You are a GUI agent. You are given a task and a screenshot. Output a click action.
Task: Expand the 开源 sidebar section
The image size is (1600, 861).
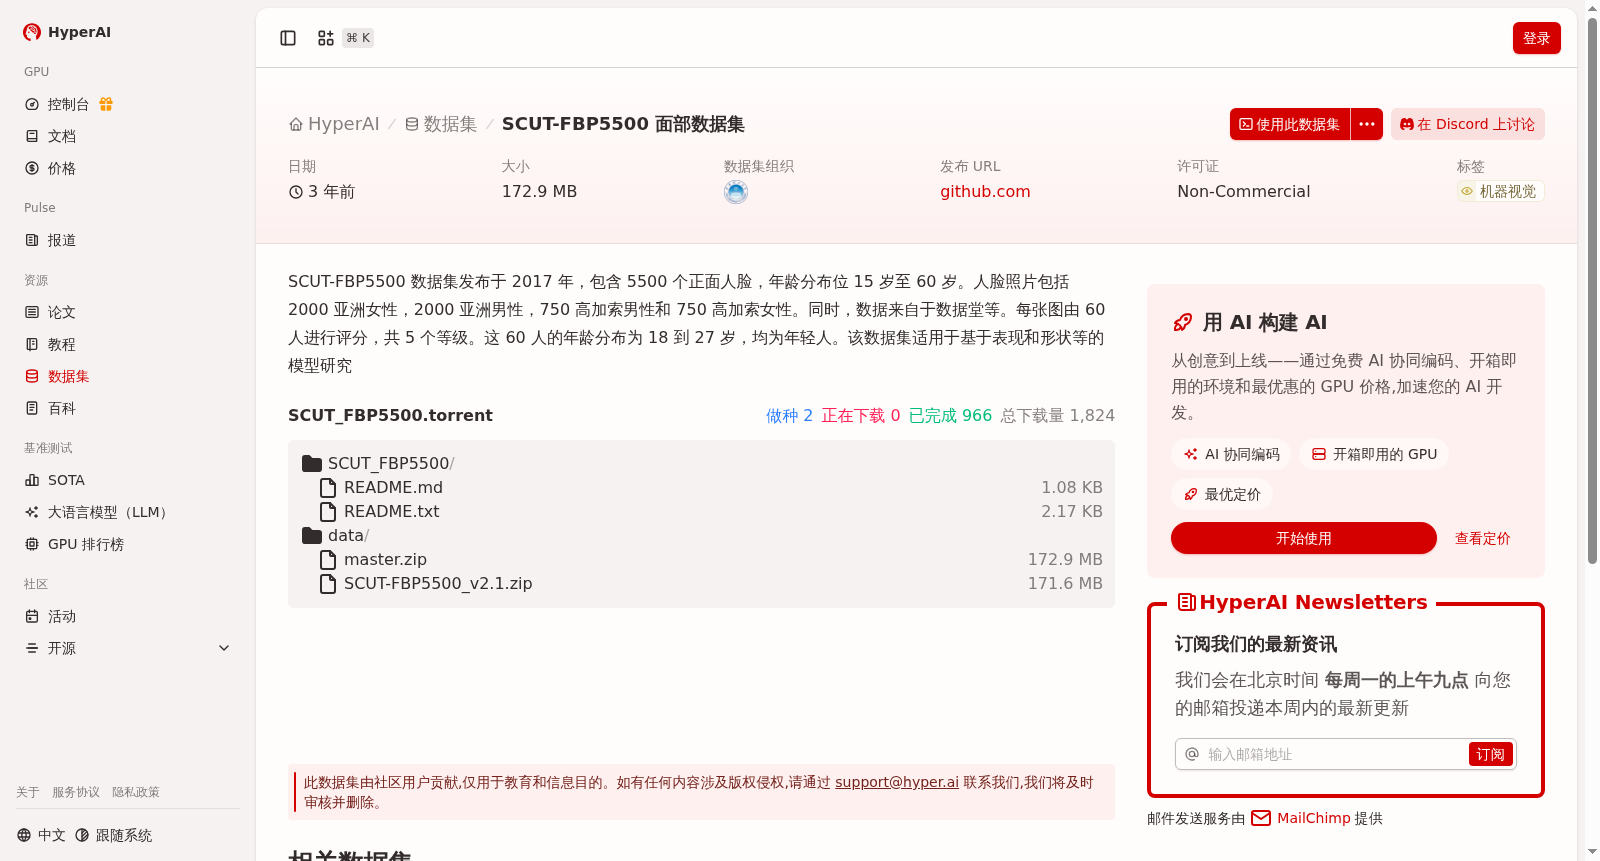(x=128, y=648)
